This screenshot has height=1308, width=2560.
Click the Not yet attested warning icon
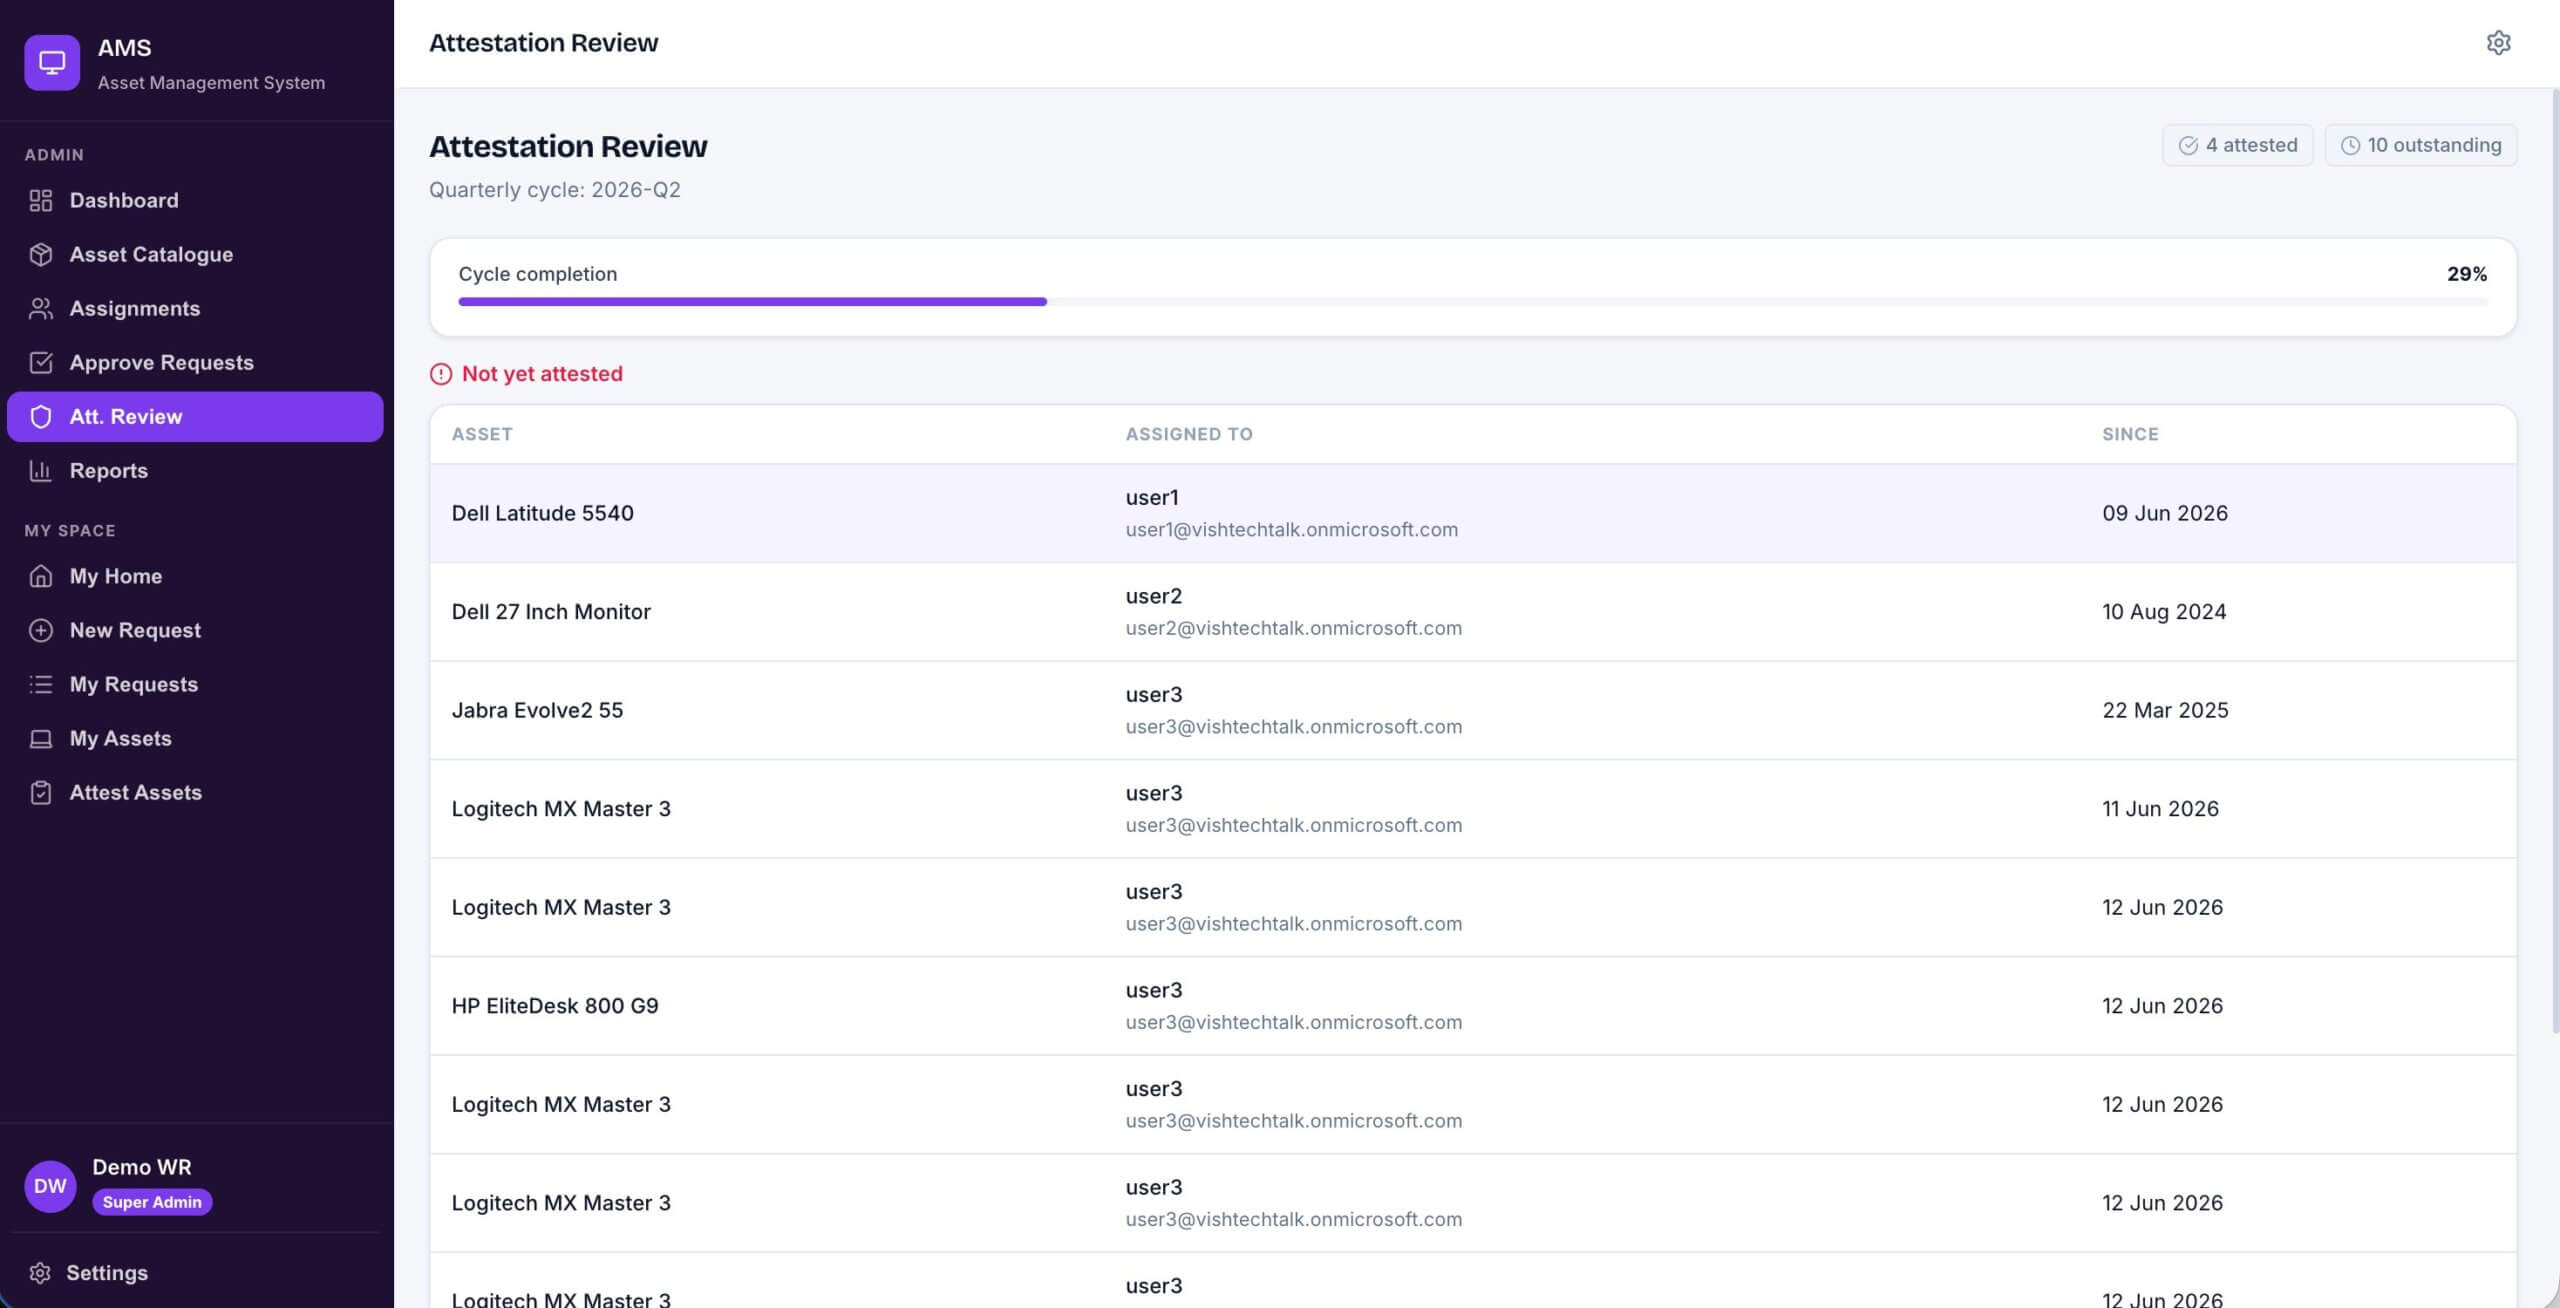(x=441, y=373)
